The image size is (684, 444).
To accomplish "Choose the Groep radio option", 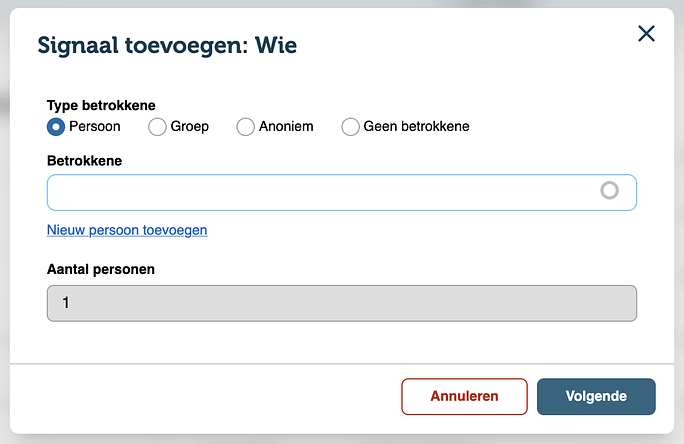I will 157,127.
